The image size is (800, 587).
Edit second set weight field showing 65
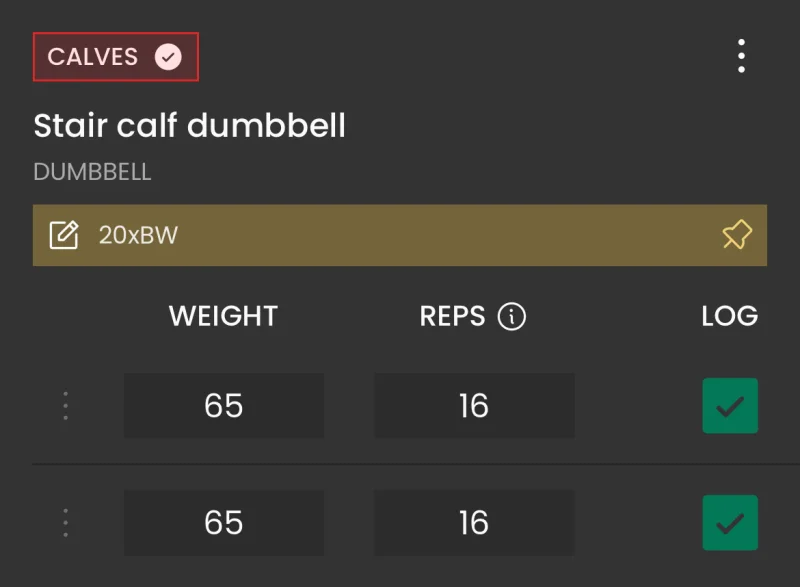click(x=224, y=523)
